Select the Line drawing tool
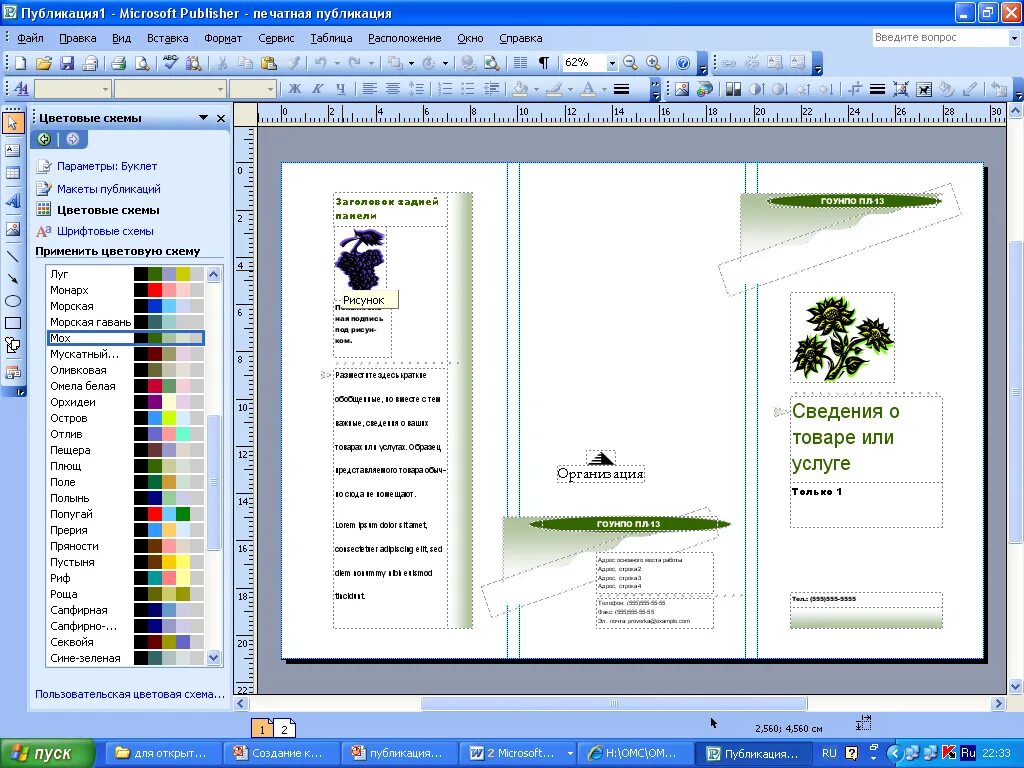The width and height of the screenshot is (1024, 768). click(12, 256)
